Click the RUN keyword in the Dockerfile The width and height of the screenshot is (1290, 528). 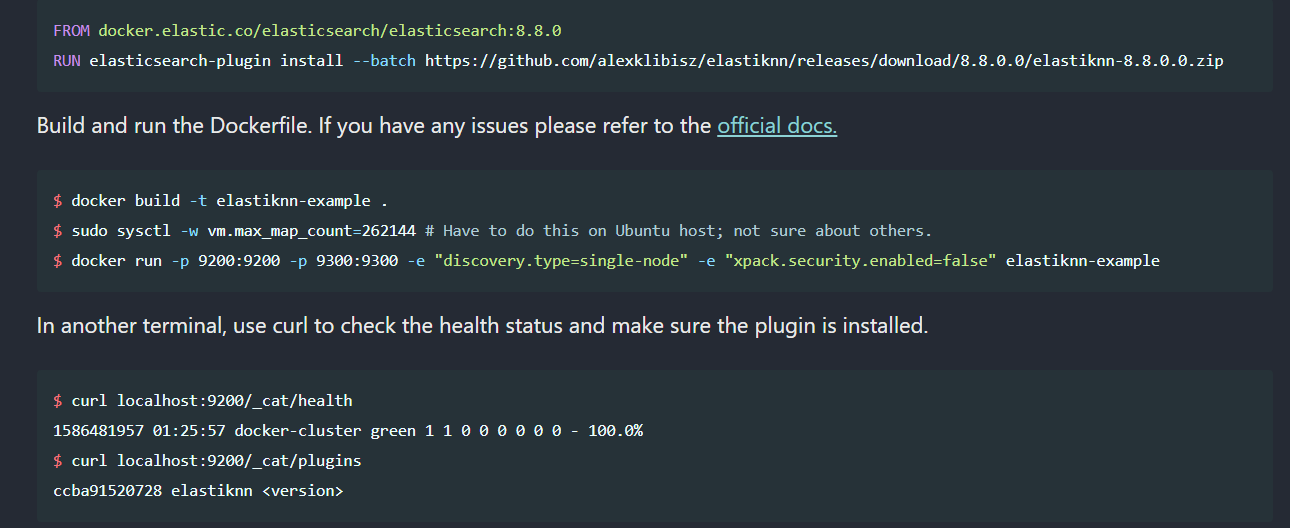click(66, 60)
